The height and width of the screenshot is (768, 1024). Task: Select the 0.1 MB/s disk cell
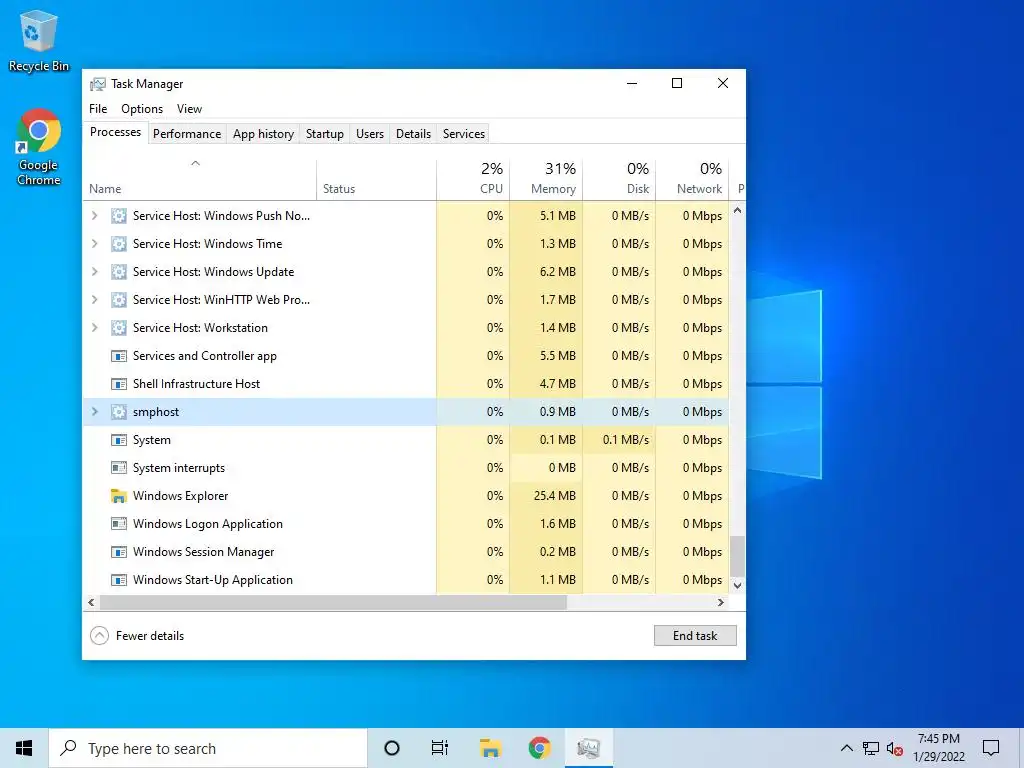tap(619, 440)
